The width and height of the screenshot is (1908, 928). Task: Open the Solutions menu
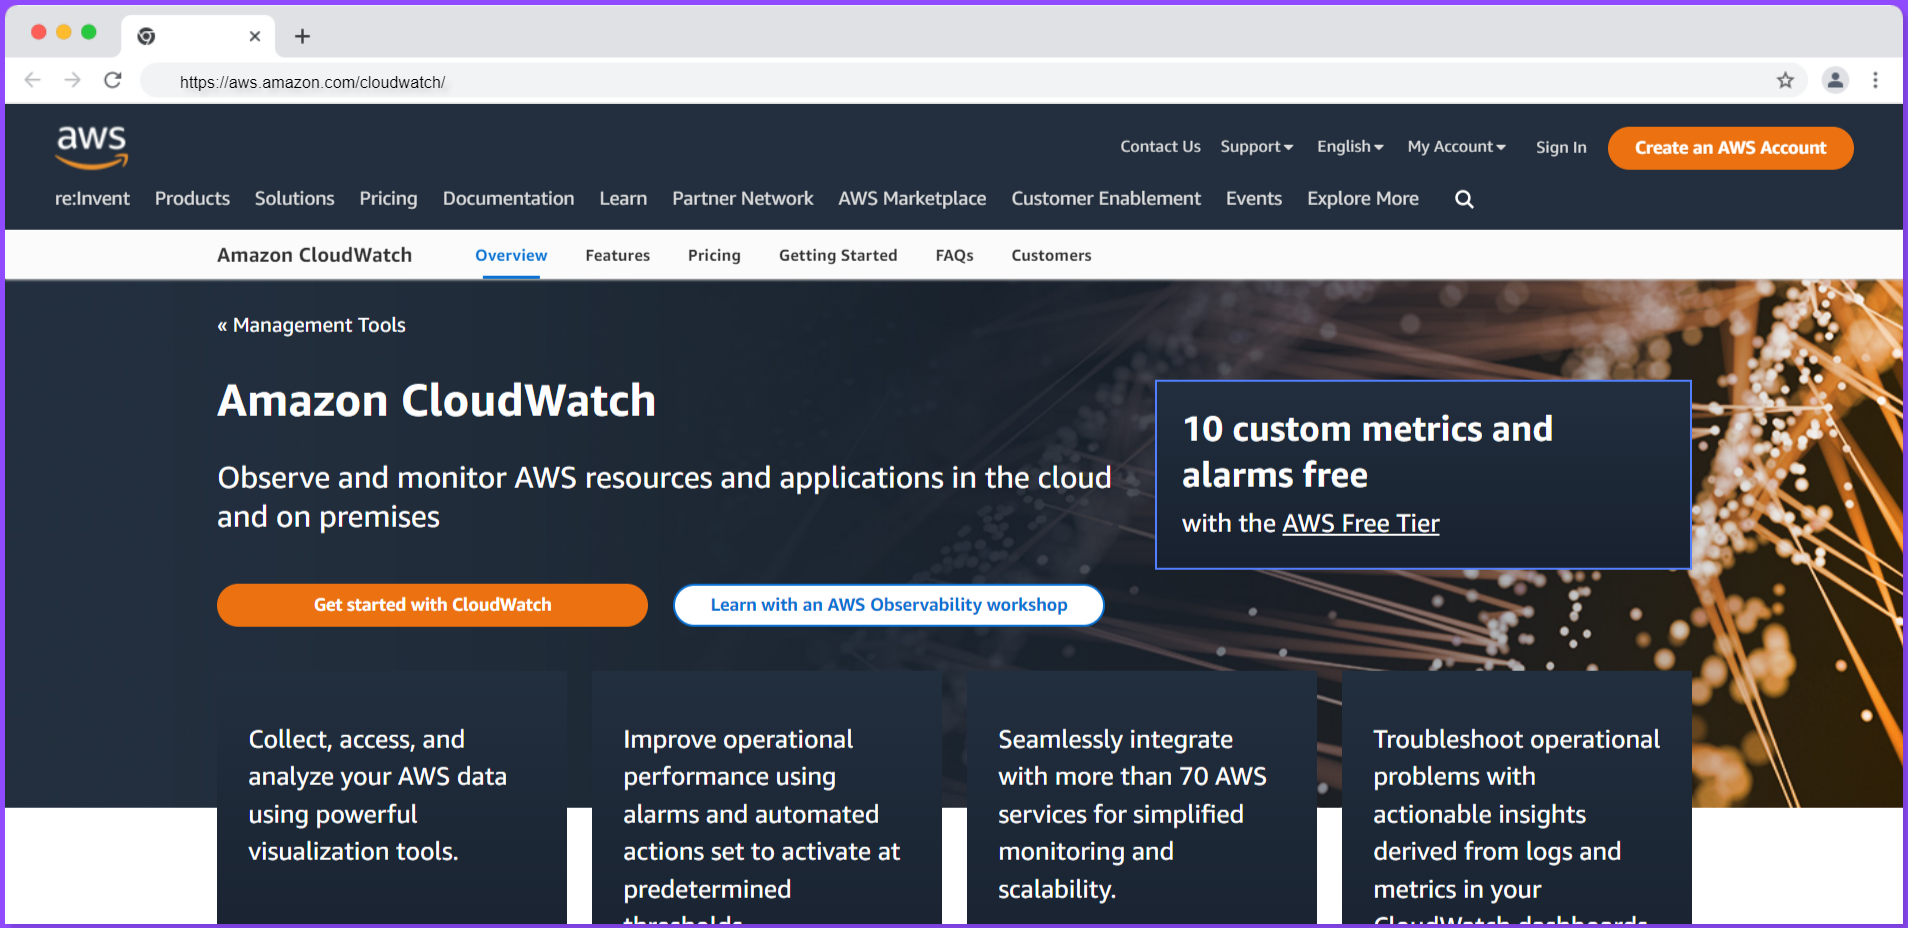point(294,198)
